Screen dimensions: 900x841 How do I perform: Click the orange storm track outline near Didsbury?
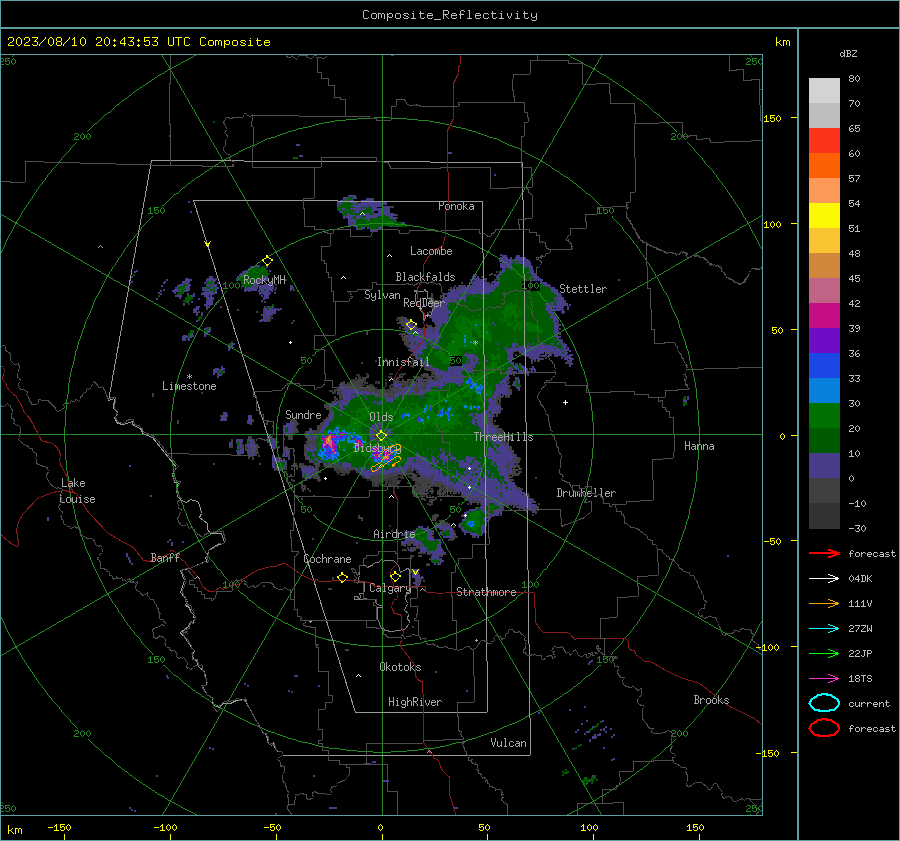pos(386,458)
